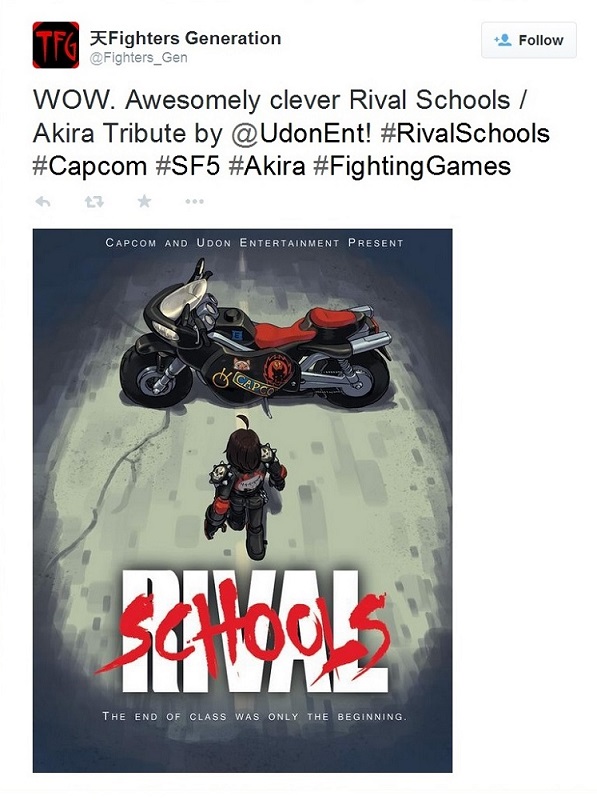The width and height of the screenshot is (597, 800).
Task: Open the Rival Schools poster image
Action: [242, 501]
